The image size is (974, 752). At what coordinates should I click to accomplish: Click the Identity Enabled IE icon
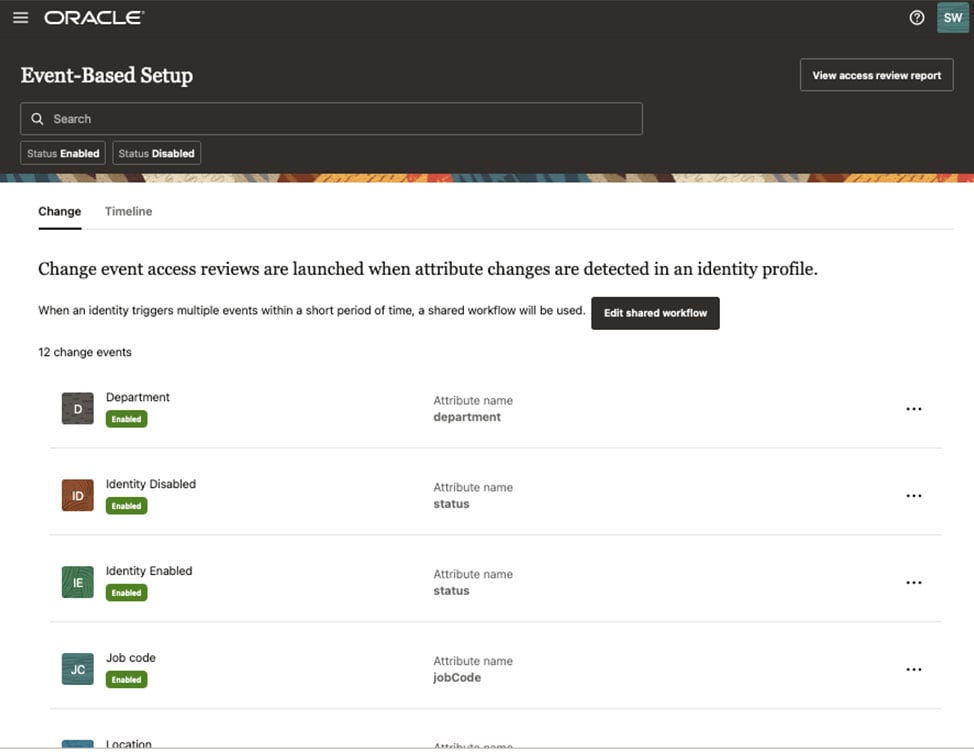tap(77, 582)
